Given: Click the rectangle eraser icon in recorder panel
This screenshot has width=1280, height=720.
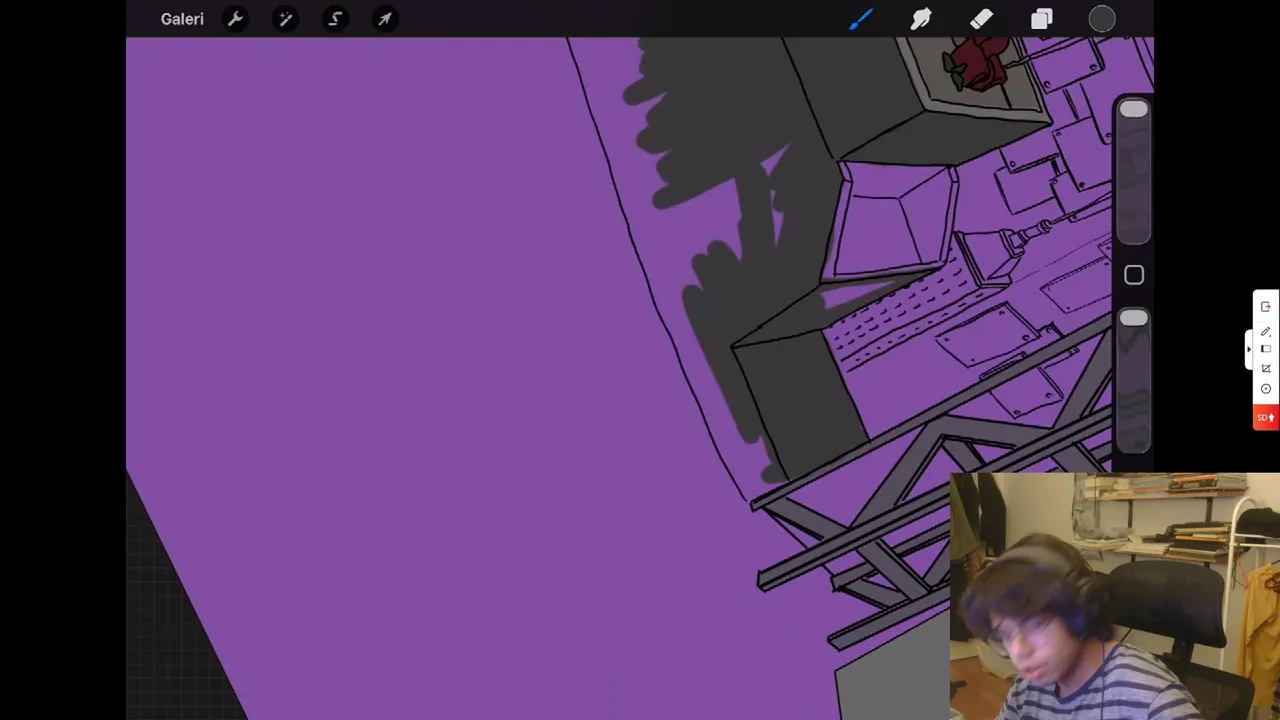Looking at the screenshot, I should [x=1266, y=349].
